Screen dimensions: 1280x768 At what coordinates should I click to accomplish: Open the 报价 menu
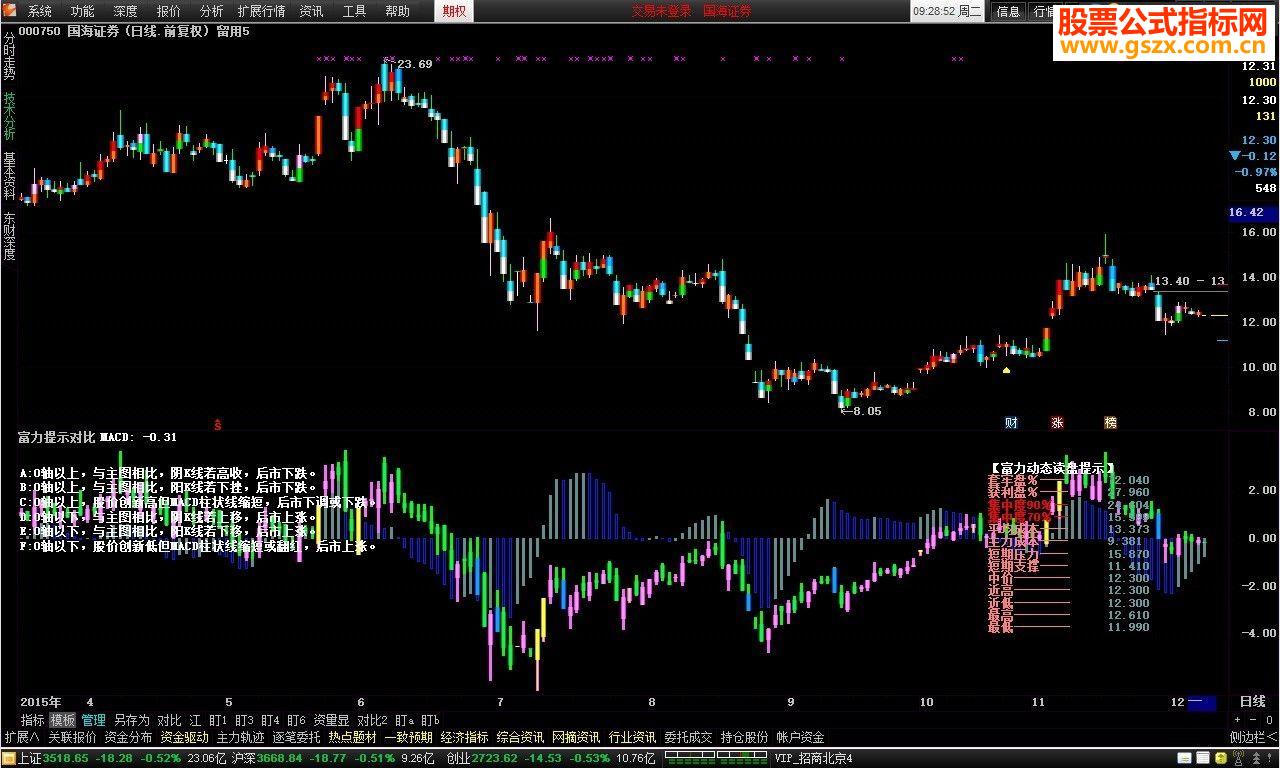169,11
